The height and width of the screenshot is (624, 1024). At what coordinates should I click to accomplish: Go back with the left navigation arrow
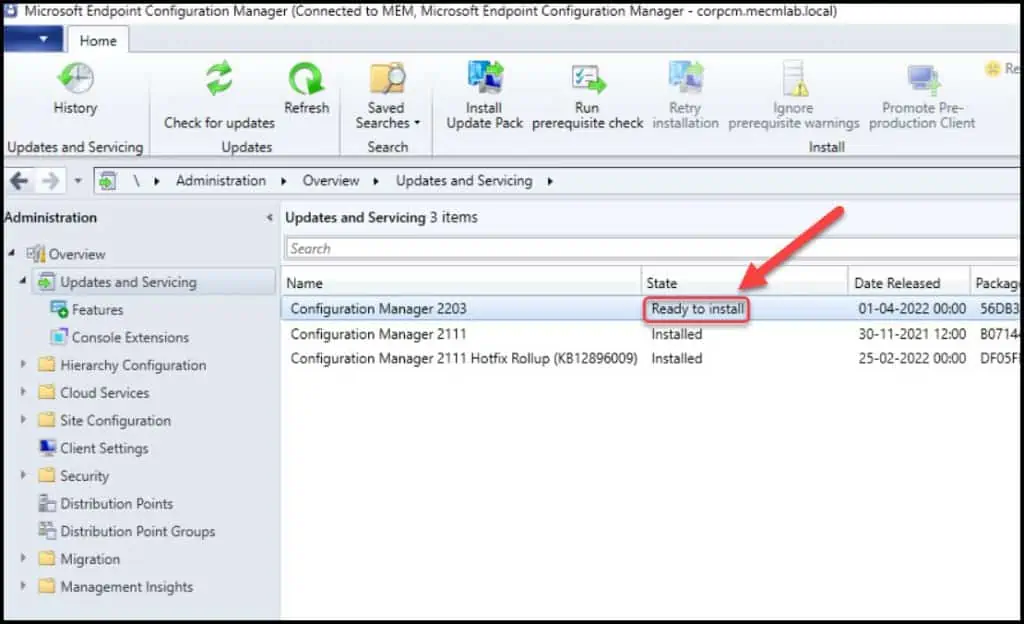pos(20,181)
